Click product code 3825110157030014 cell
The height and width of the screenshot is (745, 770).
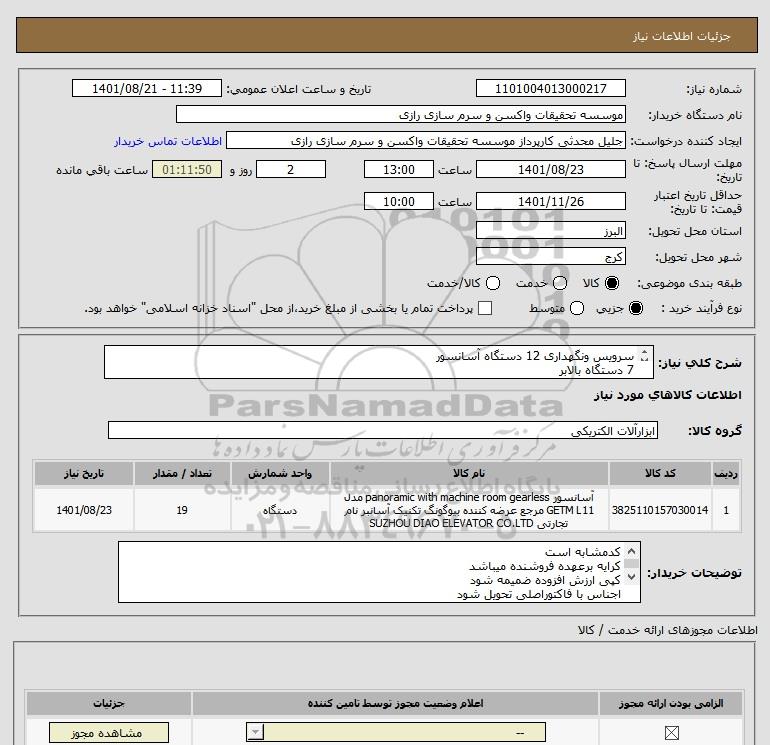660,510
